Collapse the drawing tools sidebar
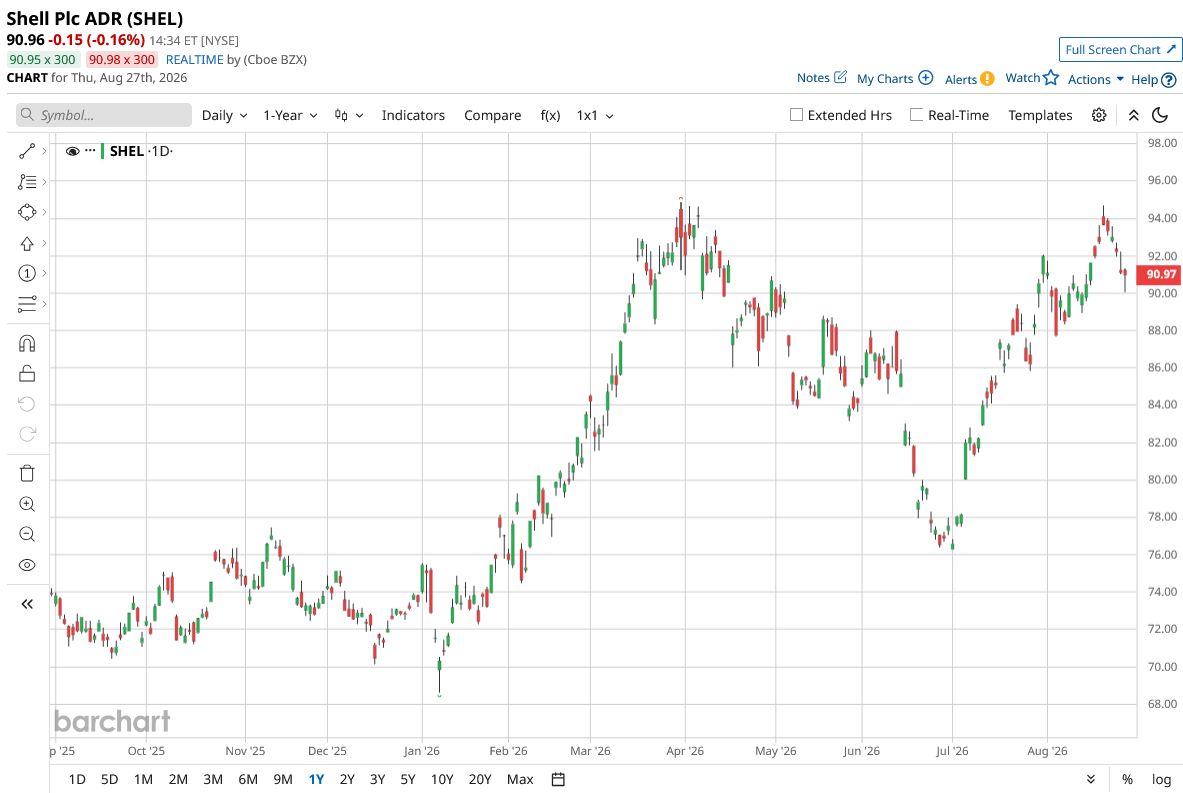The width and height of the screenshot is (1183, 793). point(27,604)
